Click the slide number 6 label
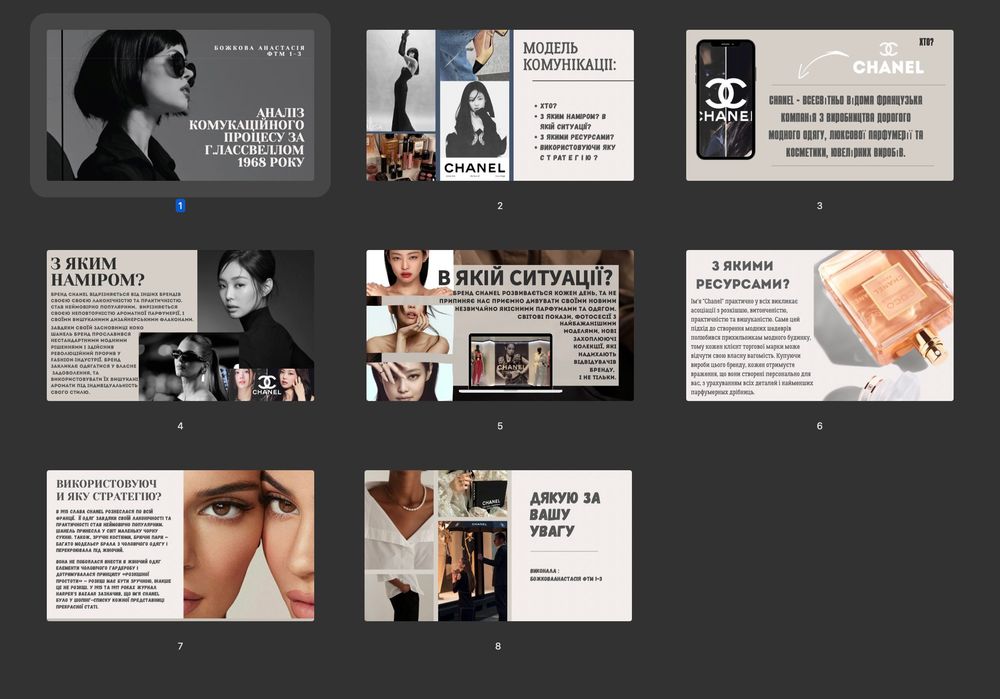 pyautogui.click(x=820, y=425)
